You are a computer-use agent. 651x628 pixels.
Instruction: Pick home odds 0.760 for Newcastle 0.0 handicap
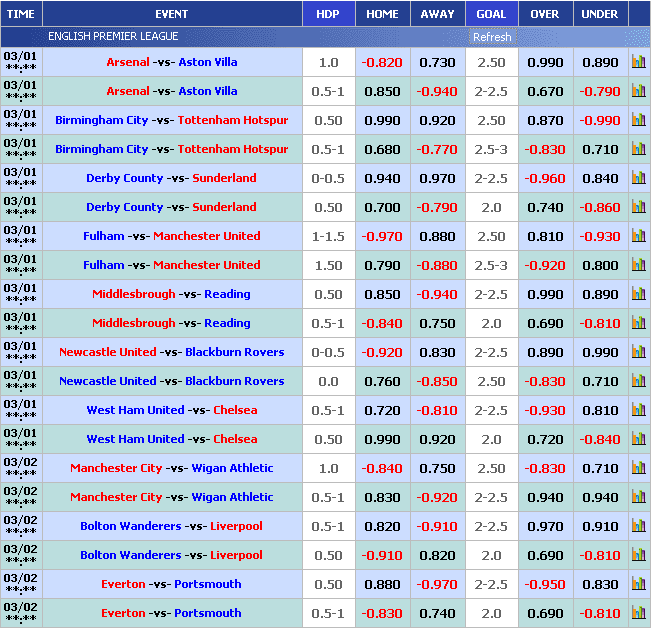[x=382, y=381]
